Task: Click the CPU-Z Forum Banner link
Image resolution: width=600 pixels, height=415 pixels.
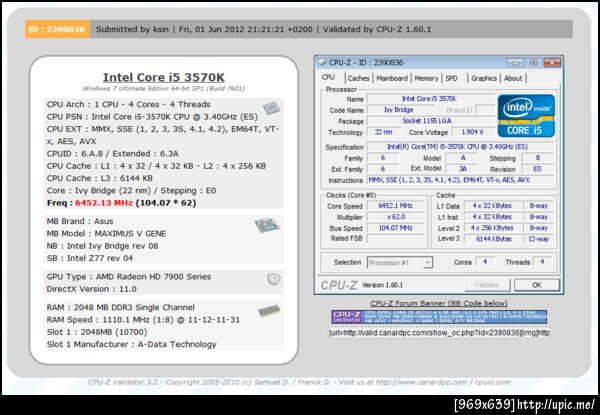Action: pyautogui.click(x=439, y=303)
